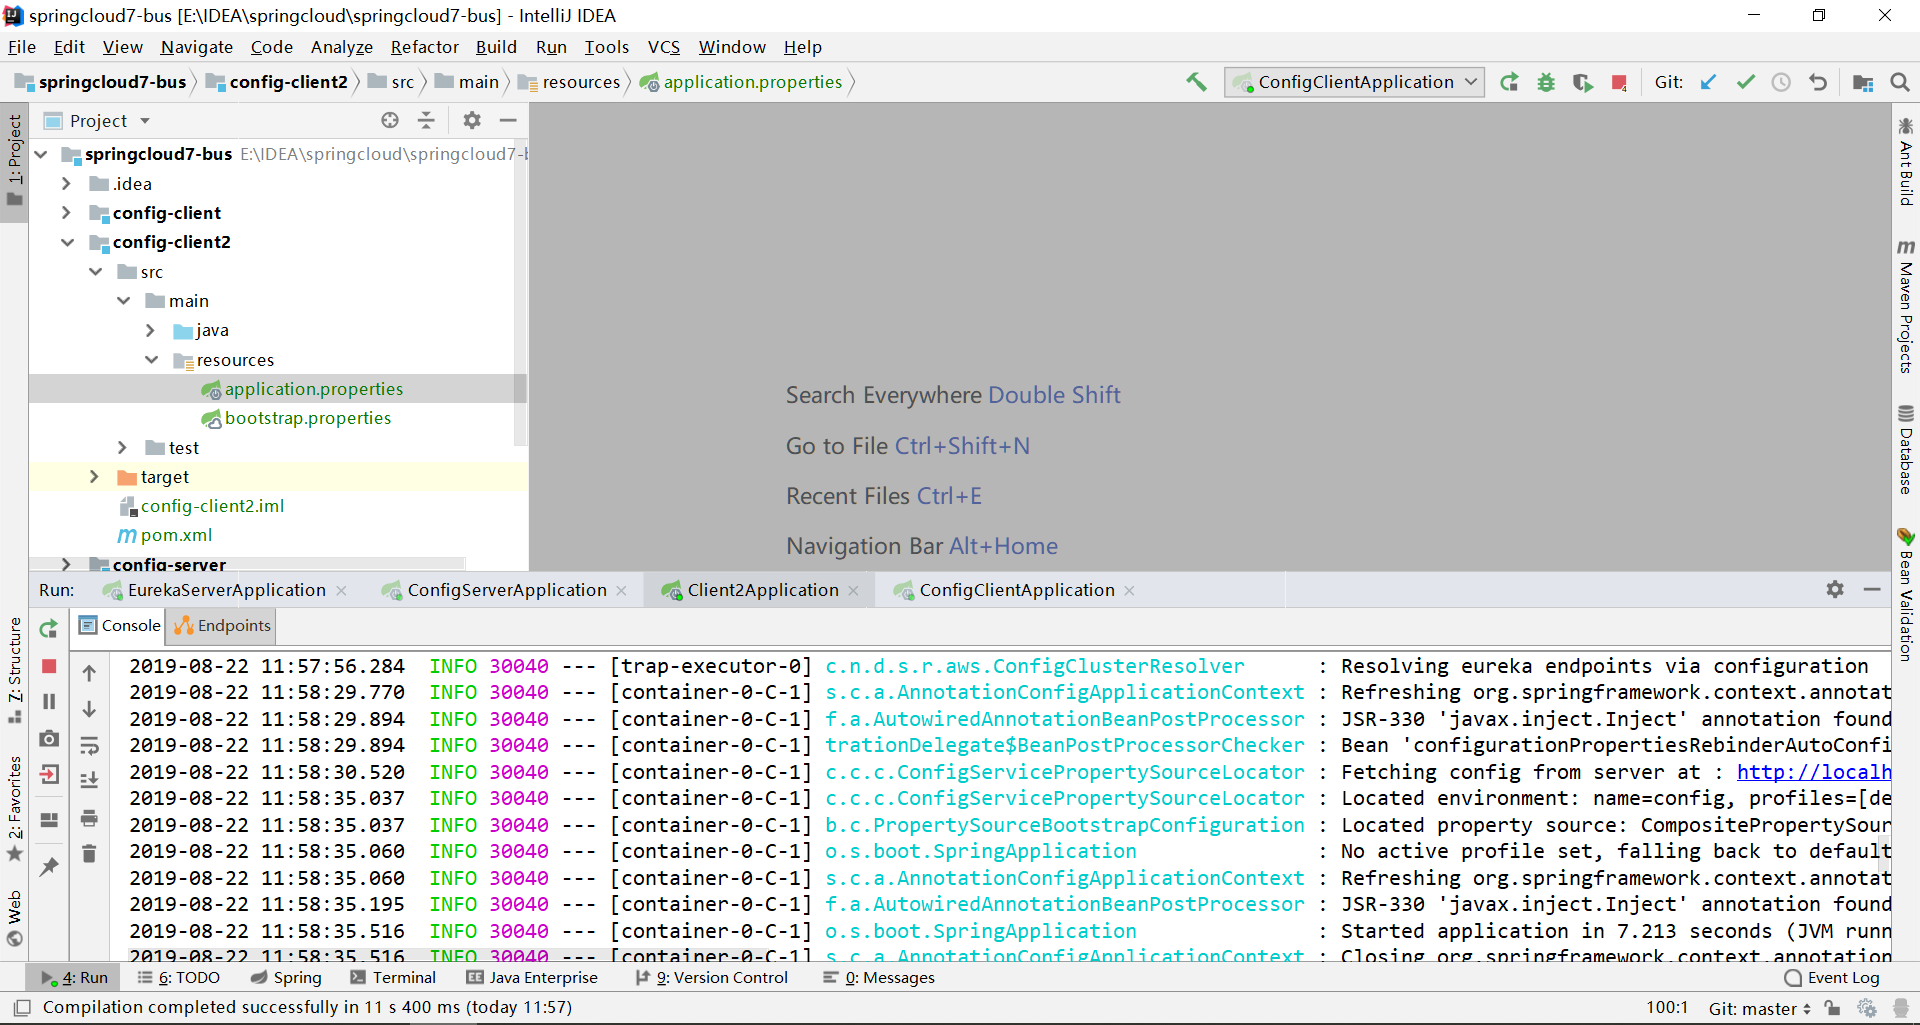
Task: Pin the current Run tab
Action: click(49, 867)
